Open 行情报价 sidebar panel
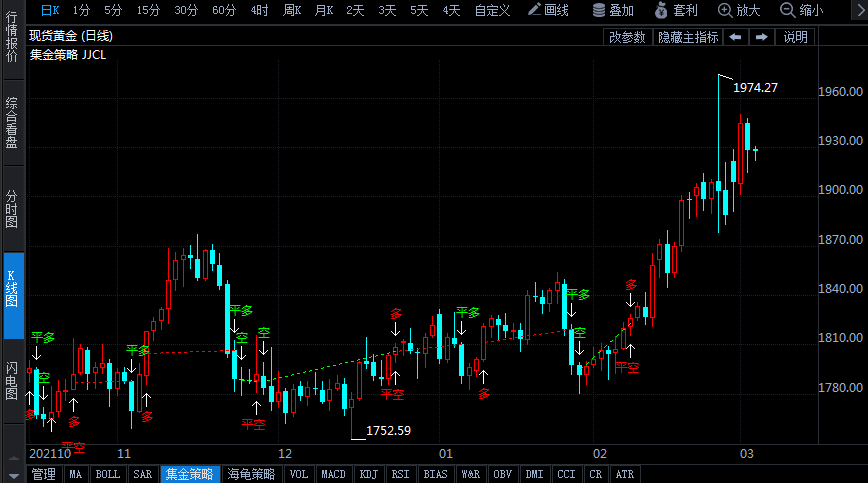The height and width of the screenshot is (483, 868). [x=12, y=37]
